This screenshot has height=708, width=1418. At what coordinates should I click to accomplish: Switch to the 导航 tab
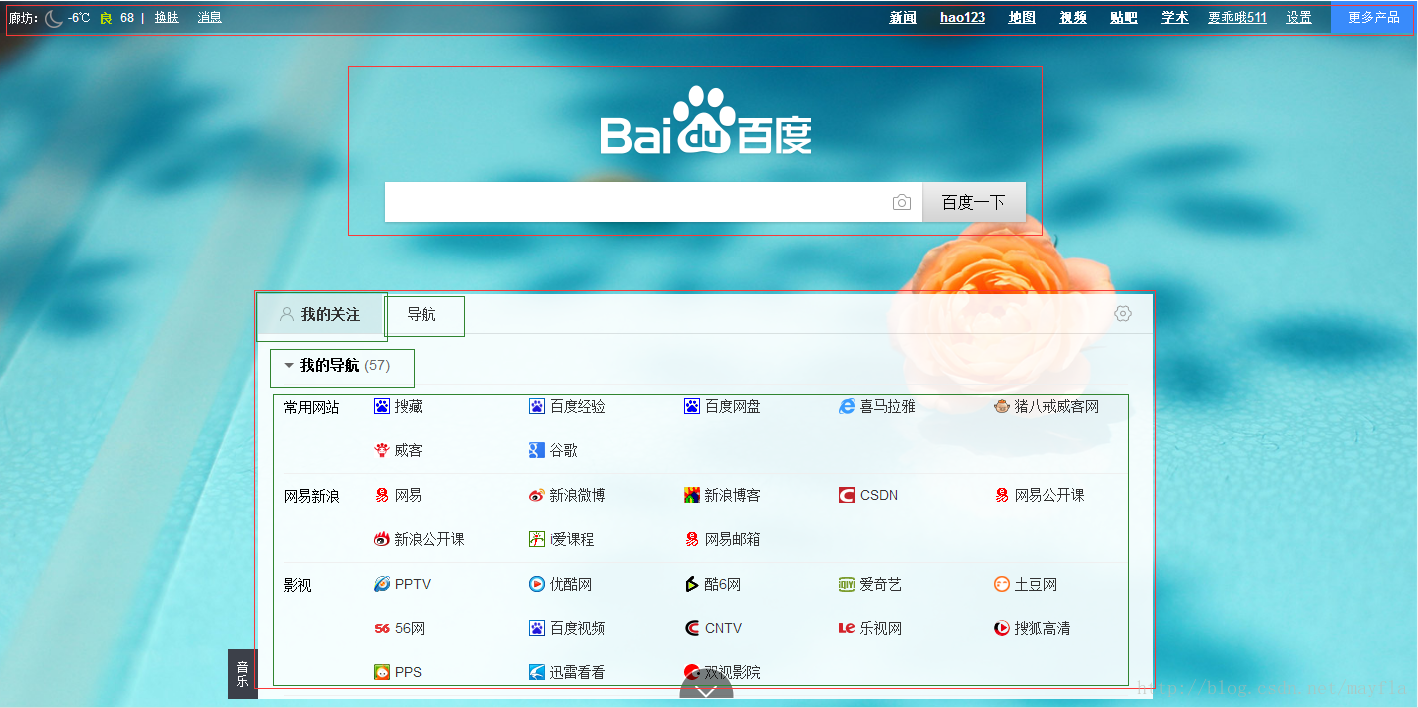click(x=421, y=314)
